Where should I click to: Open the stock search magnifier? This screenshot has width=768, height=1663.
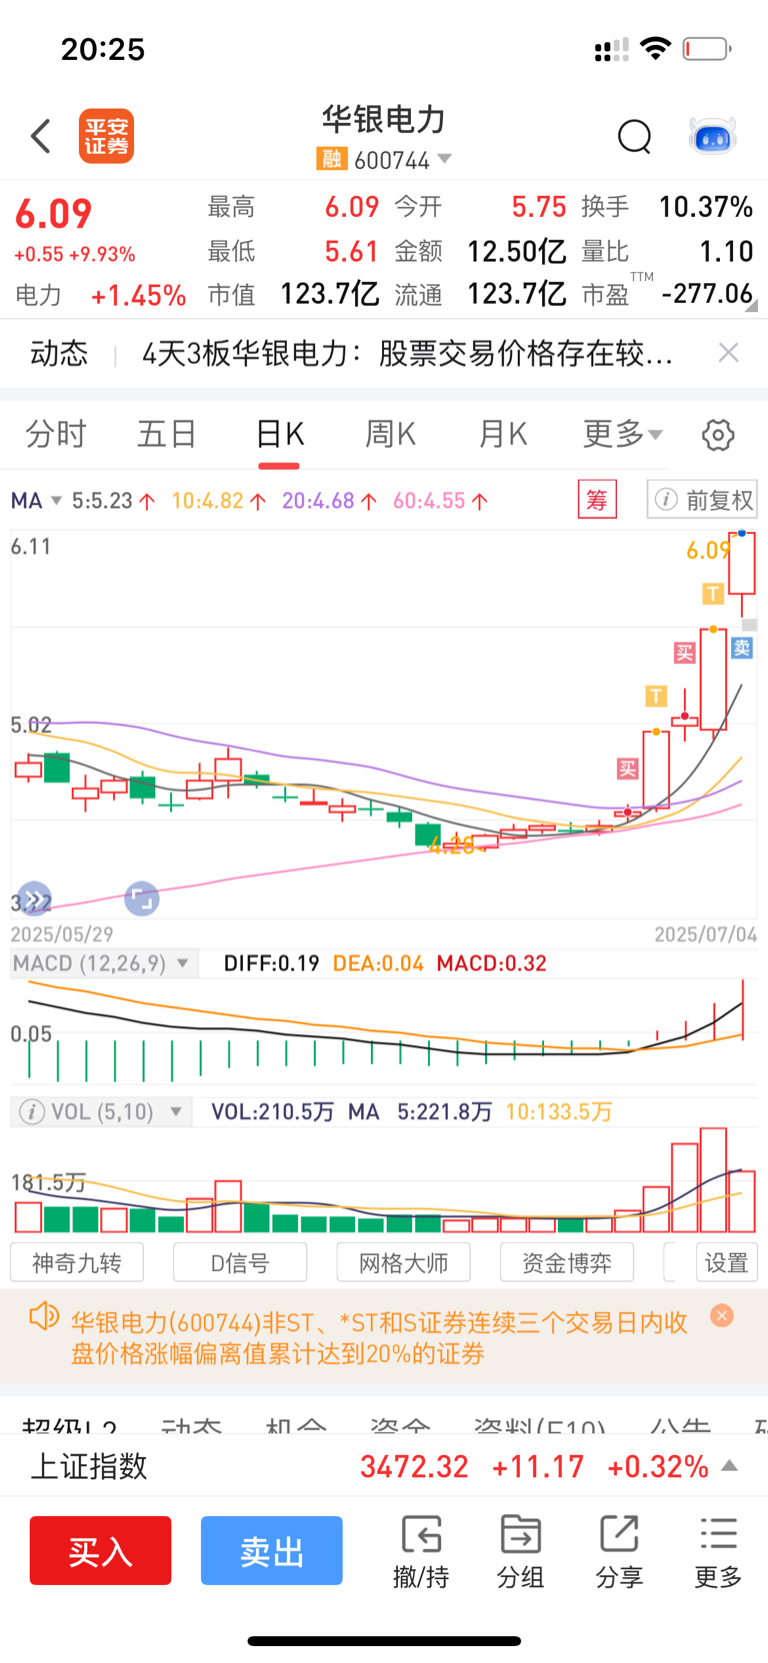pos(634,136)
